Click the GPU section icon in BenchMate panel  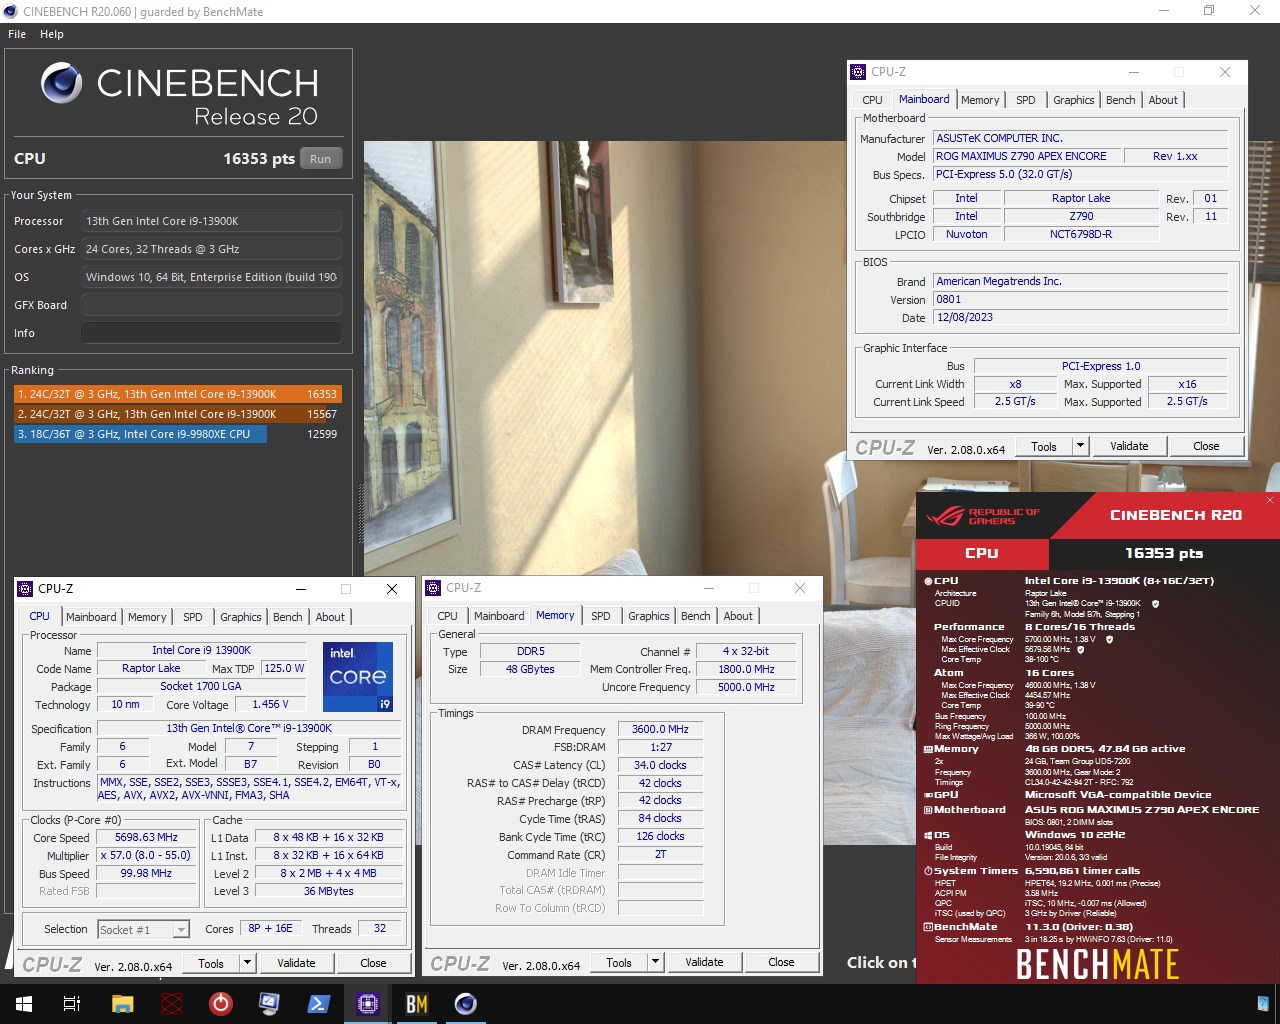928,795
